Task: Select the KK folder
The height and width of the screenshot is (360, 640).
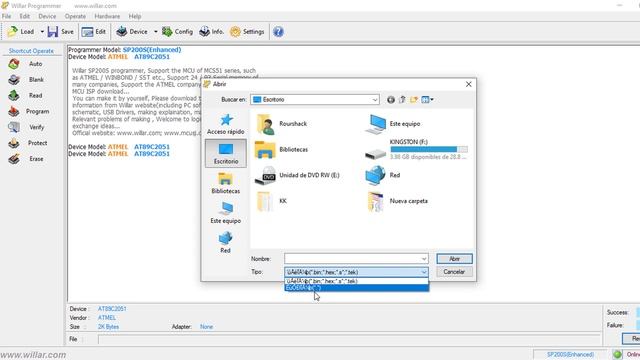Action: (272, 201)
